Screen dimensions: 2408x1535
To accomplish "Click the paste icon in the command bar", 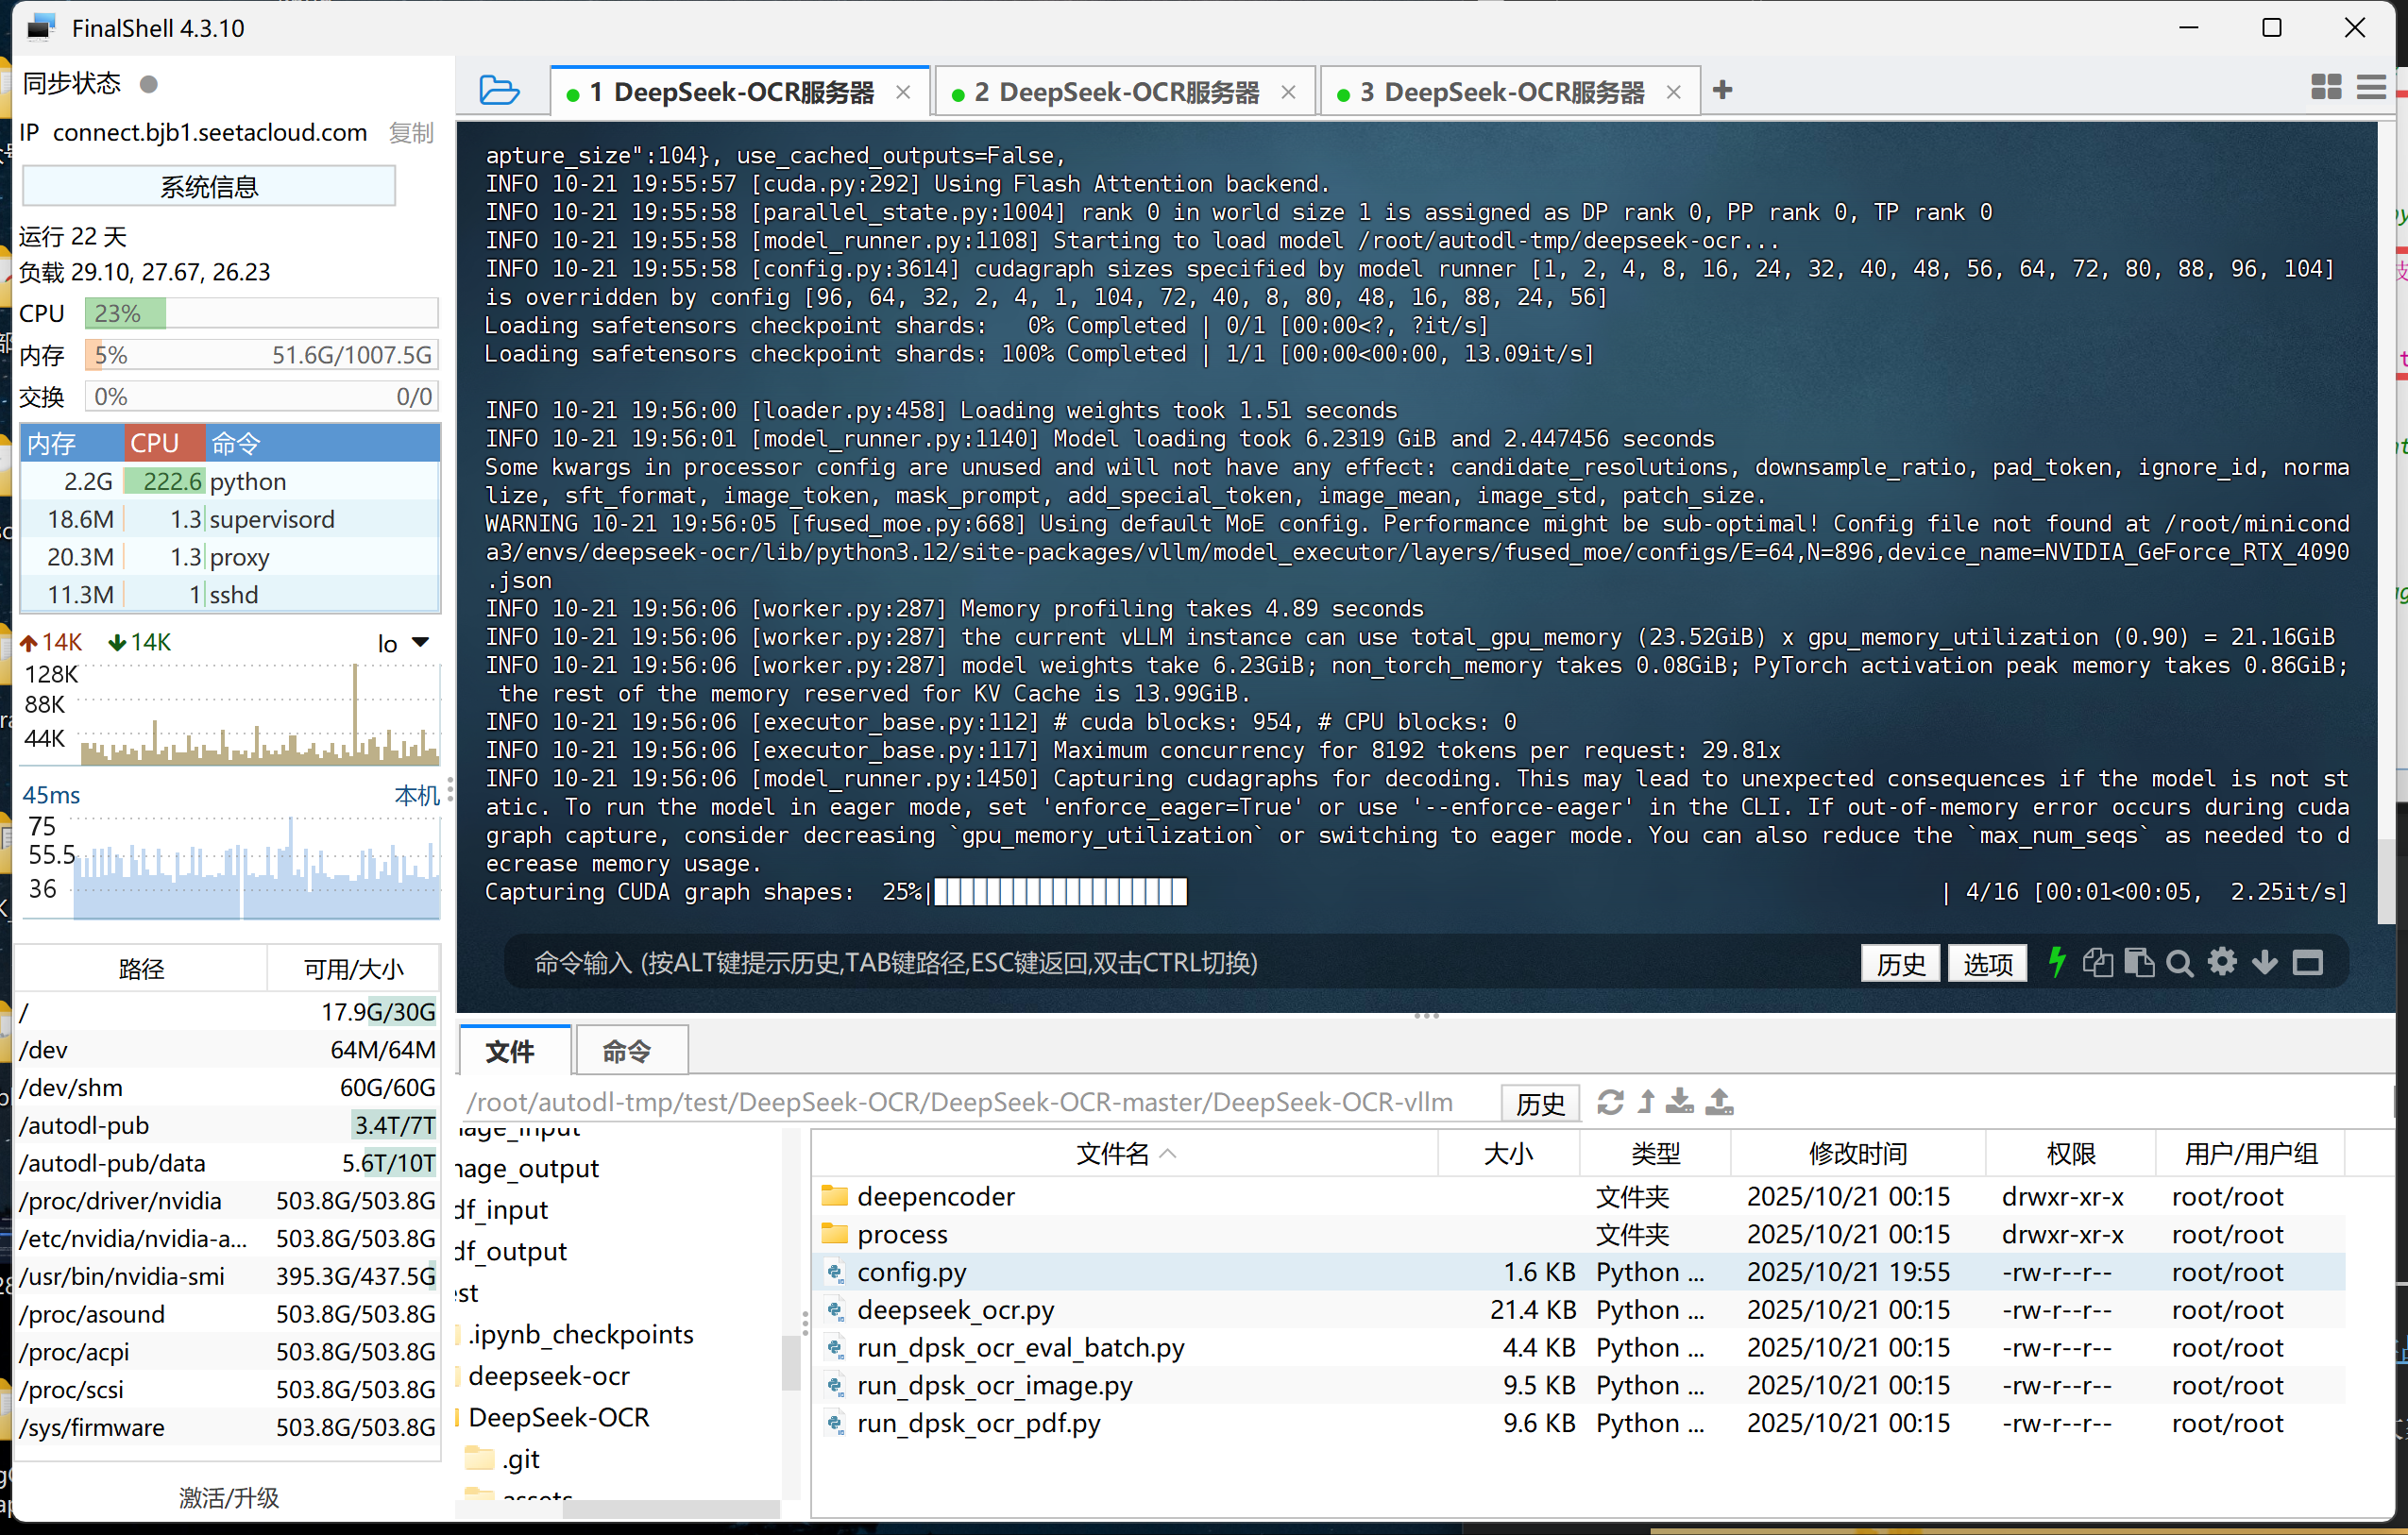I will coord(2138,963).
